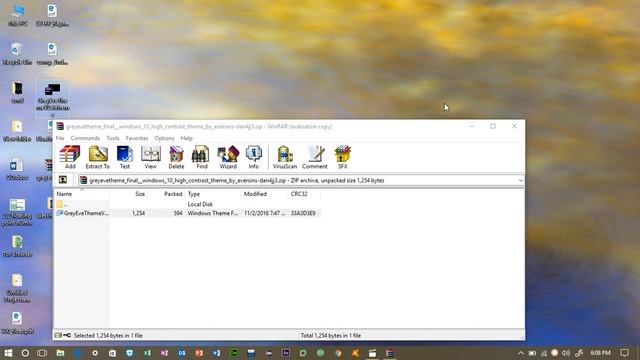Start VirusScan on the archive
The width and height of the screenshot is (640, 360).
tap(284, 157)
